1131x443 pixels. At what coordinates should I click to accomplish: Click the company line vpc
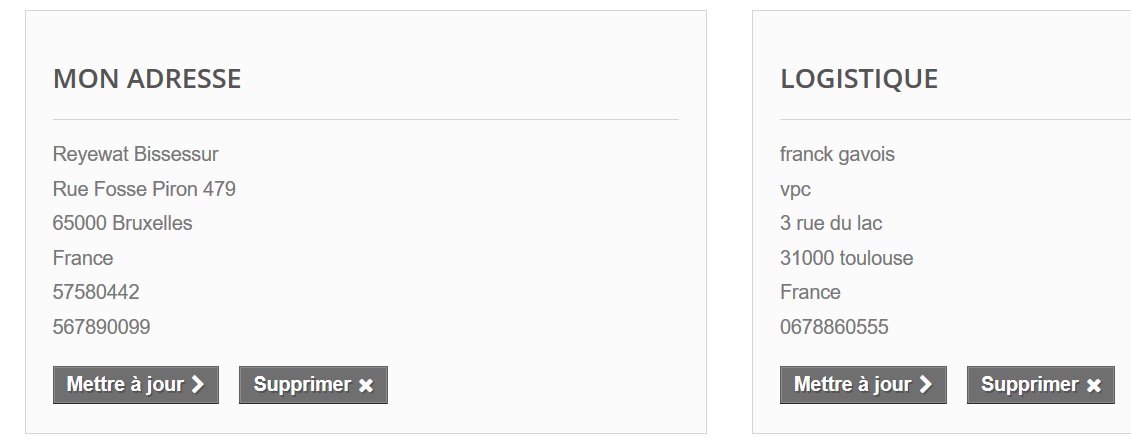coord(795,189)
